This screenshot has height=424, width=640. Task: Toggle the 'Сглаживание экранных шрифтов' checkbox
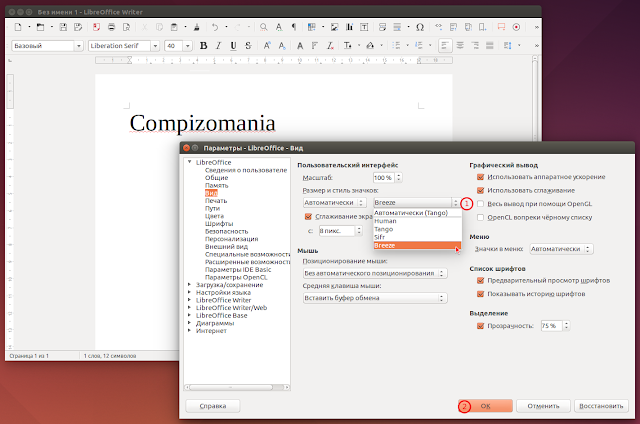309,217
